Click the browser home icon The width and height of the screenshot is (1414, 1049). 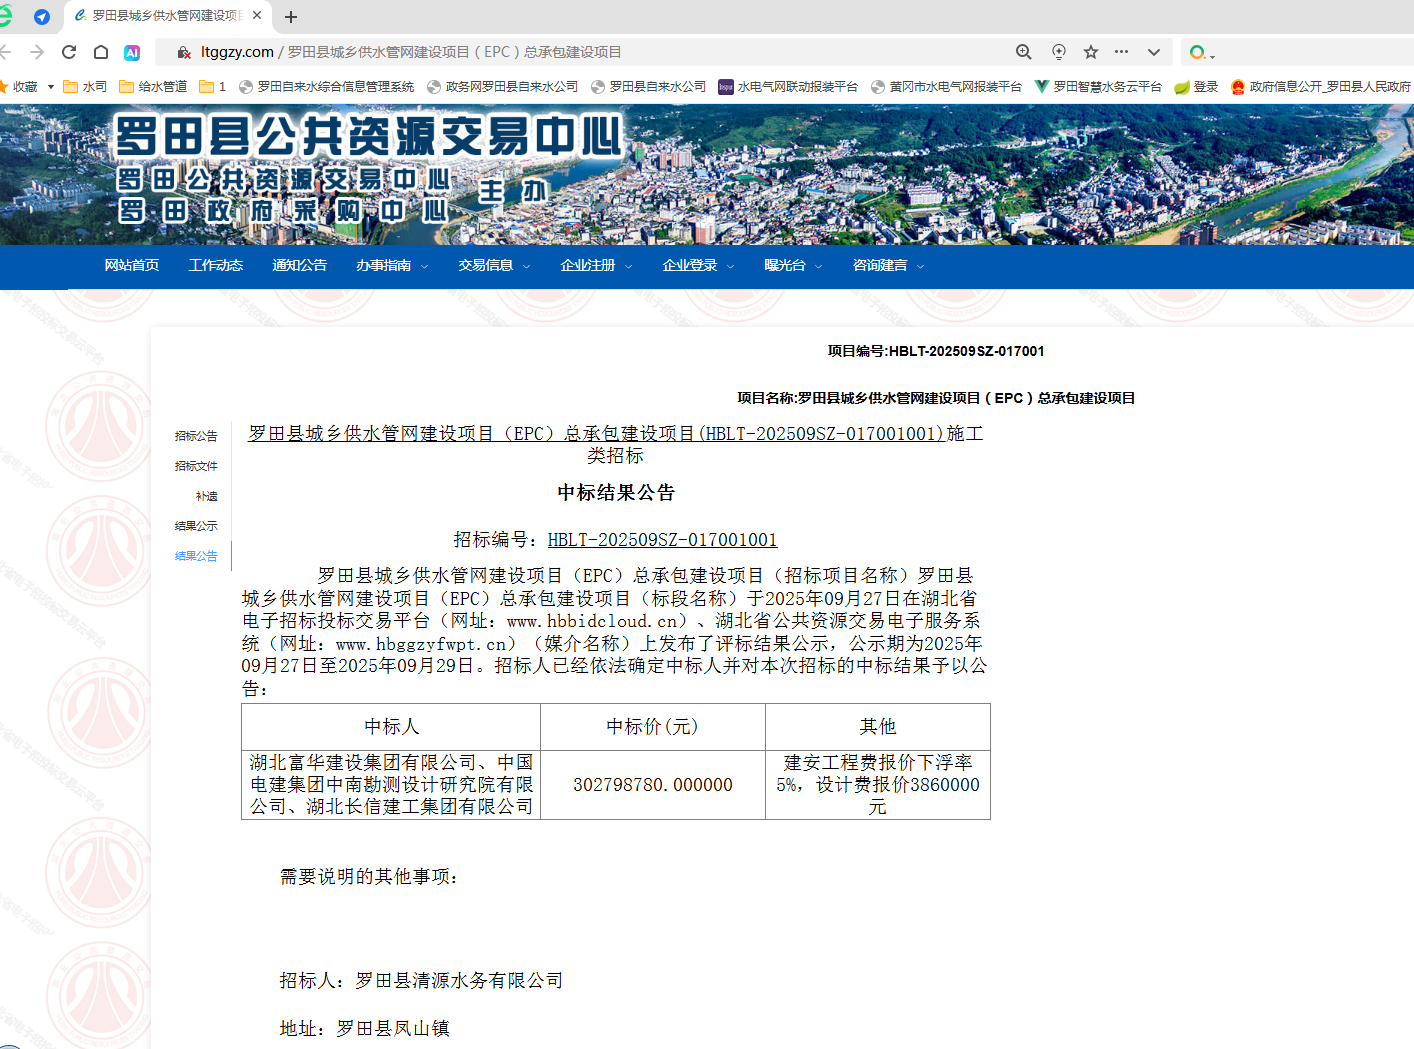coord(101,52)
